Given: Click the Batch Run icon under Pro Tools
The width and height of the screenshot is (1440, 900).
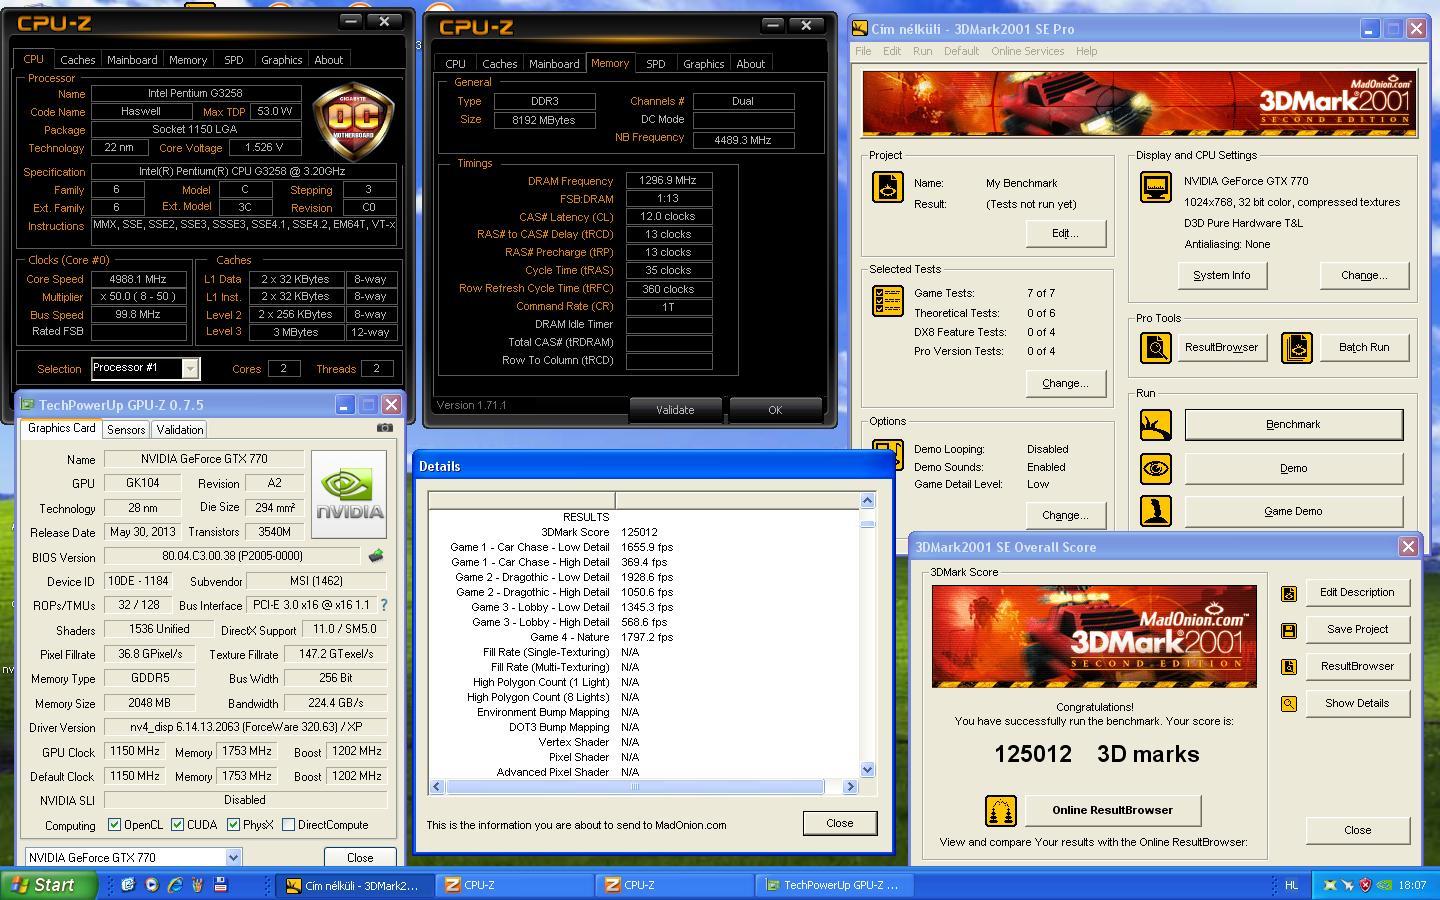Looking at the screenshot, I should pos(1297,347).
